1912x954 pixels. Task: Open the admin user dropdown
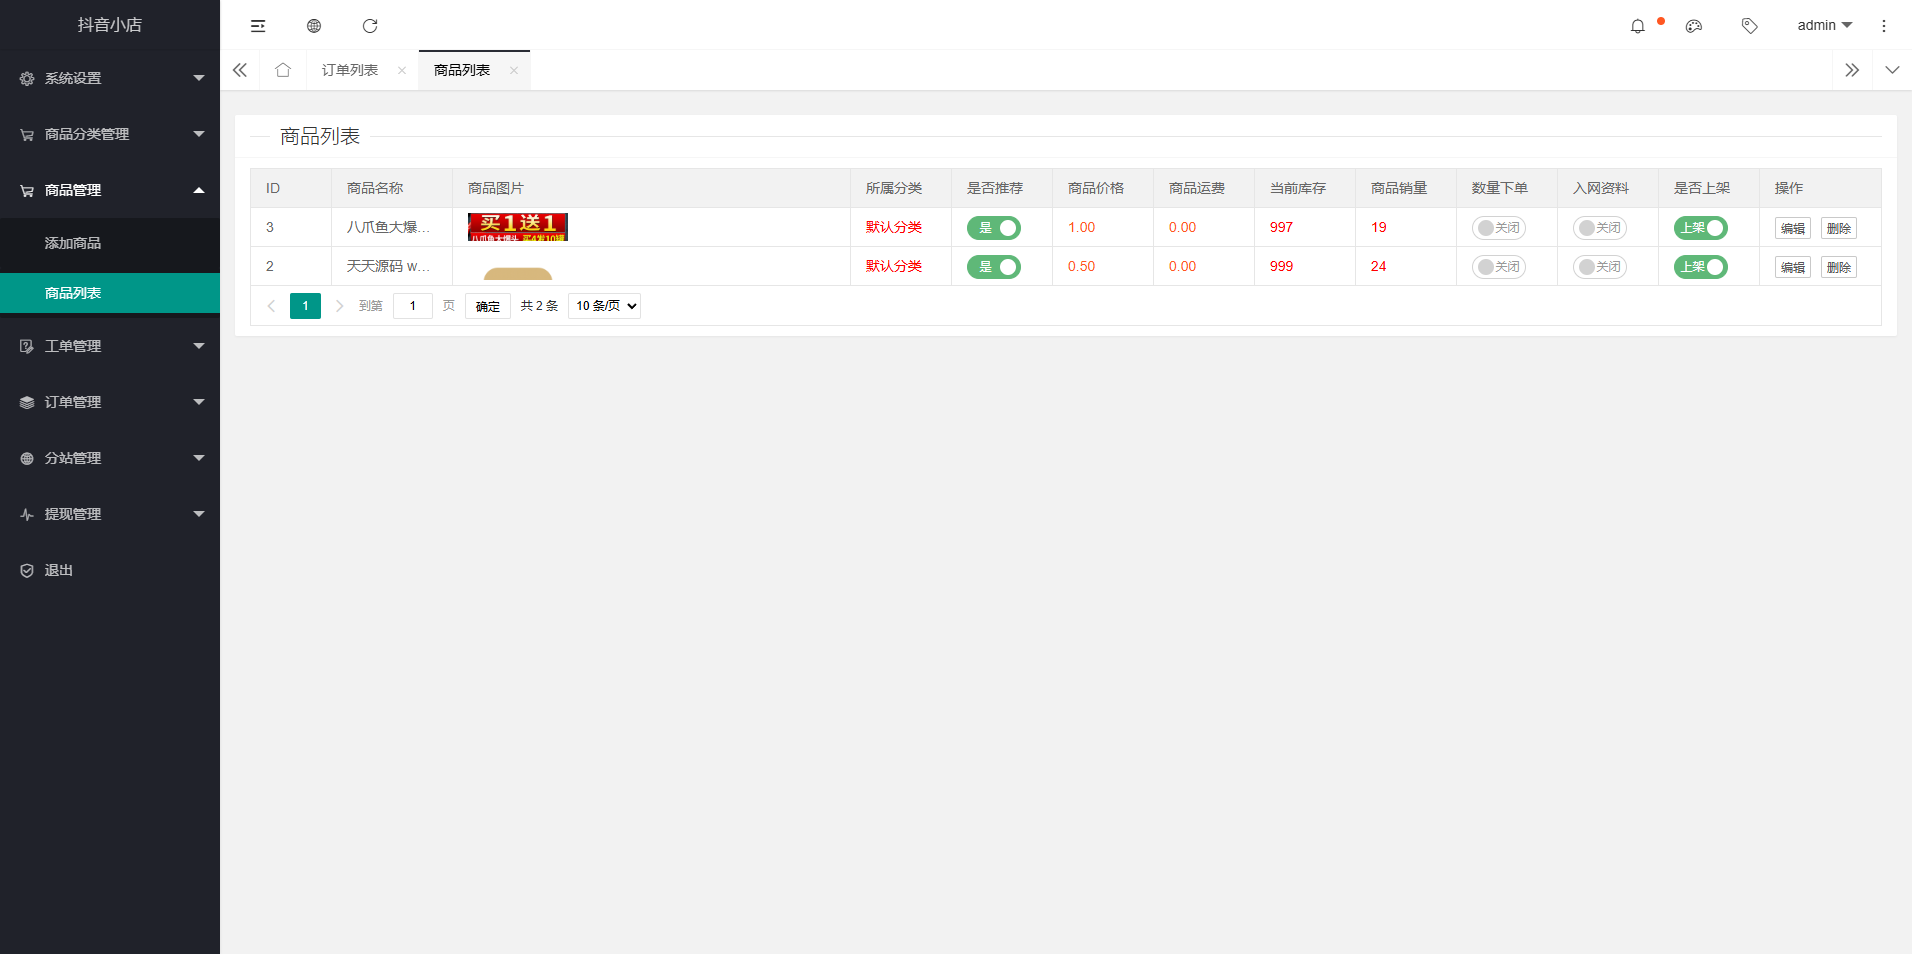click(x=1824, y=26)
